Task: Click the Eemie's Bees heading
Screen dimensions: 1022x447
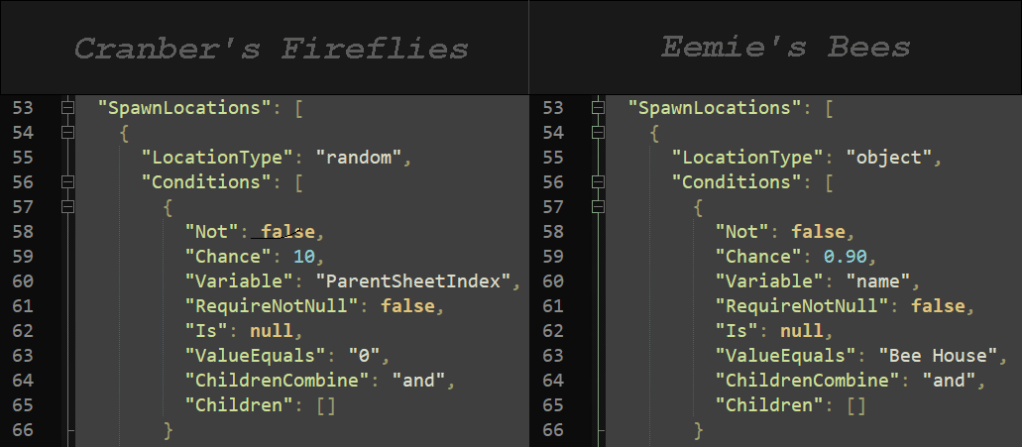Action: click(x=785, y=46)
